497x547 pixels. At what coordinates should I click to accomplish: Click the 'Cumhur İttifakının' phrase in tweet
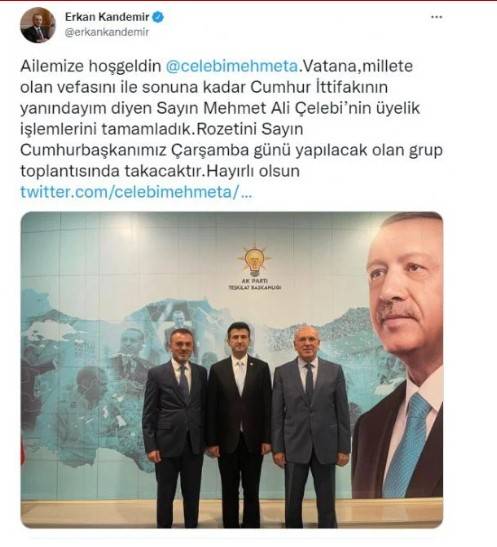pyautogui.click(x=319, y=87)
